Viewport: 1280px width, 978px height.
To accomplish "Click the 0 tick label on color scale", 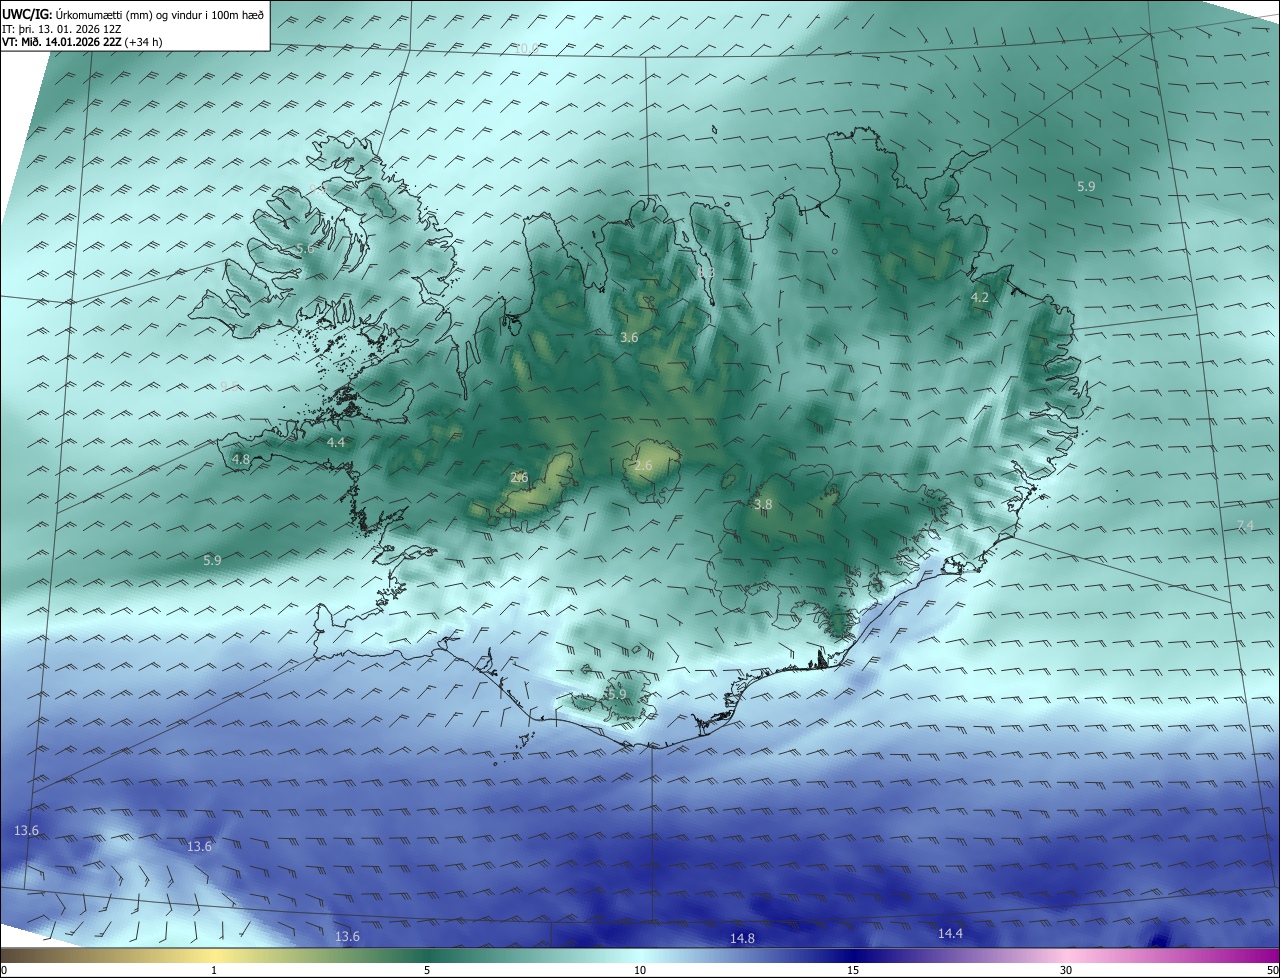I will tap(4, 970).
